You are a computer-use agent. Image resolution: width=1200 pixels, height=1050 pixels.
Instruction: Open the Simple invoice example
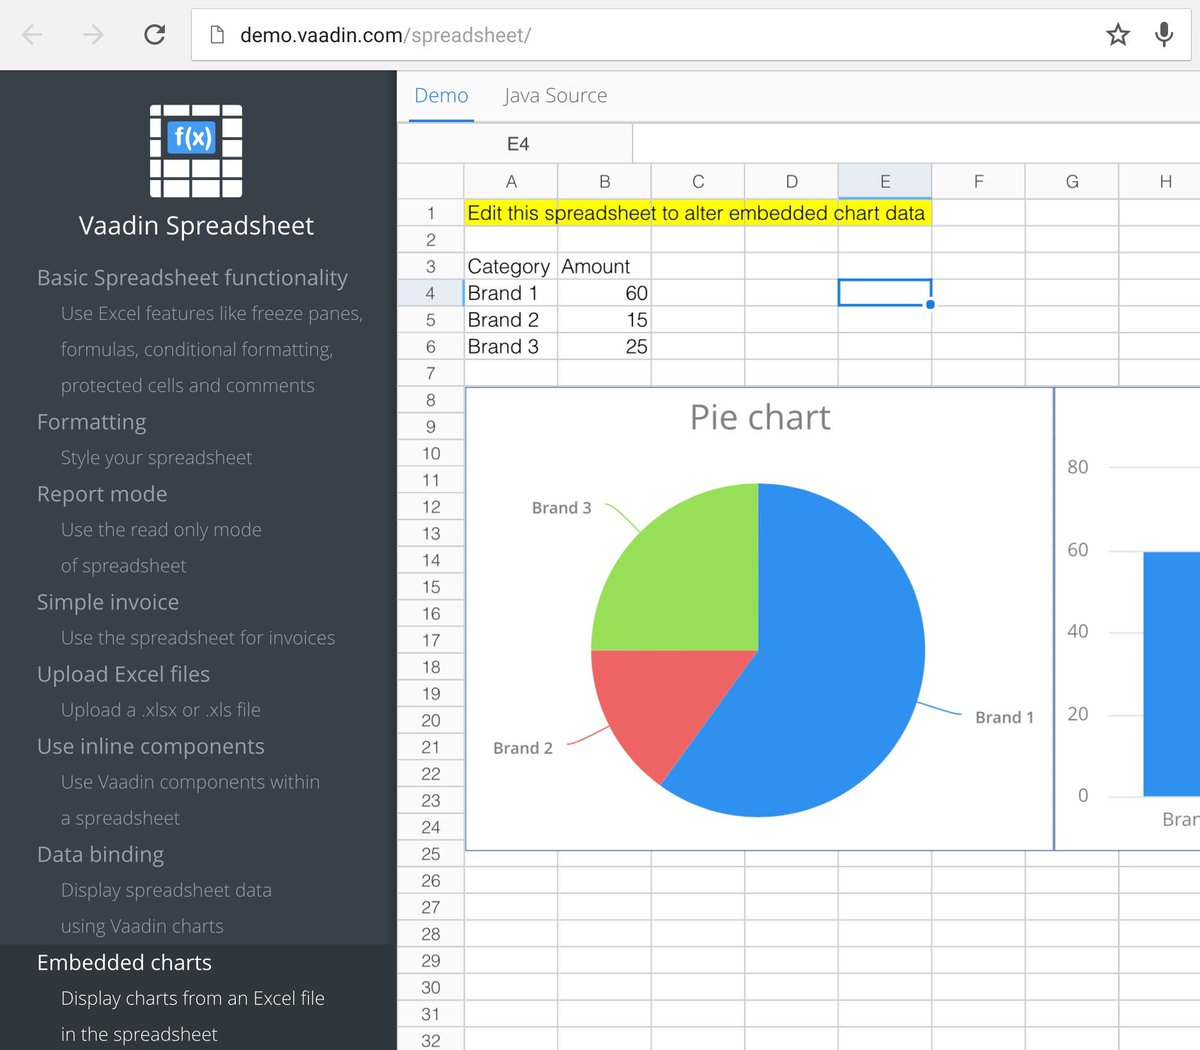108,602
